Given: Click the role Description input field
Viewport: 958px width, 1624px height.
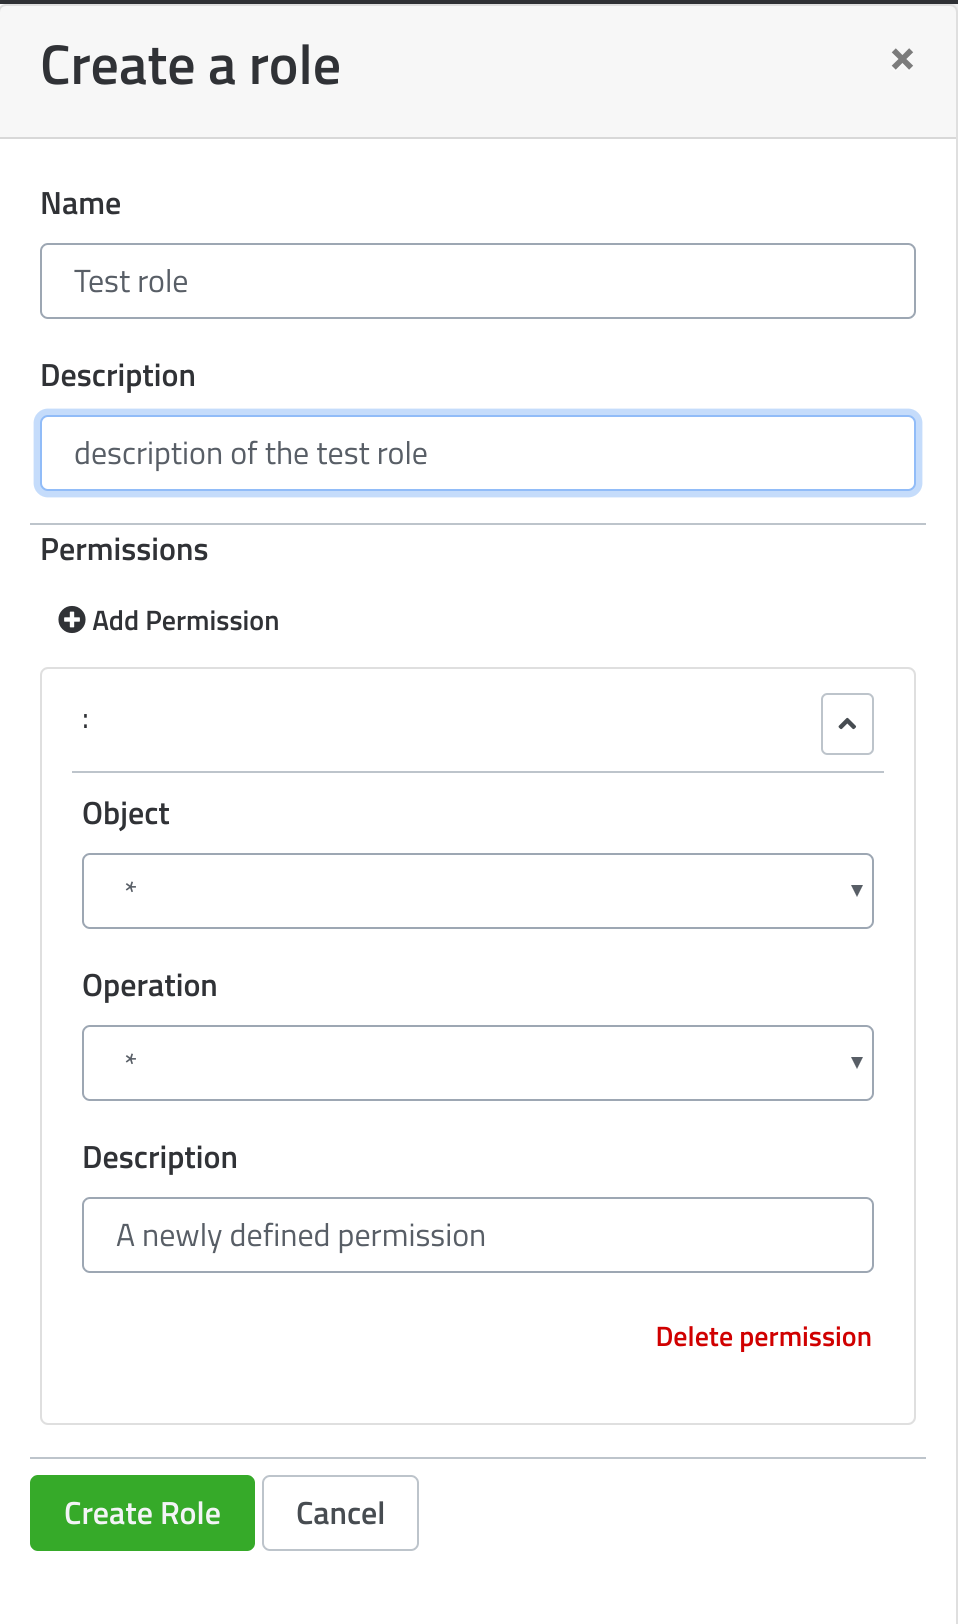Looking at the screenshot, I should (478, 453).
